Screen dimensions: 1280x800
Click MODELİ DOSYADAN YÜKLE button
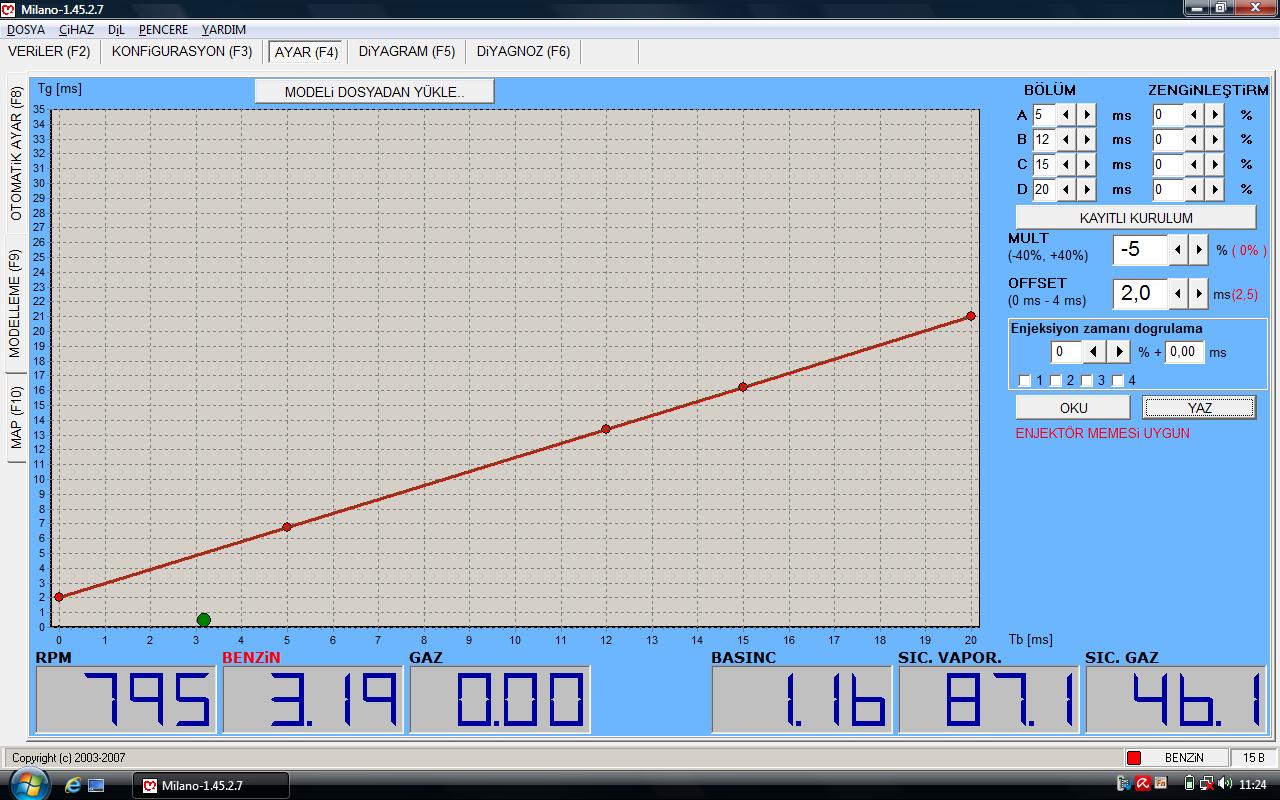click(375, 91)
